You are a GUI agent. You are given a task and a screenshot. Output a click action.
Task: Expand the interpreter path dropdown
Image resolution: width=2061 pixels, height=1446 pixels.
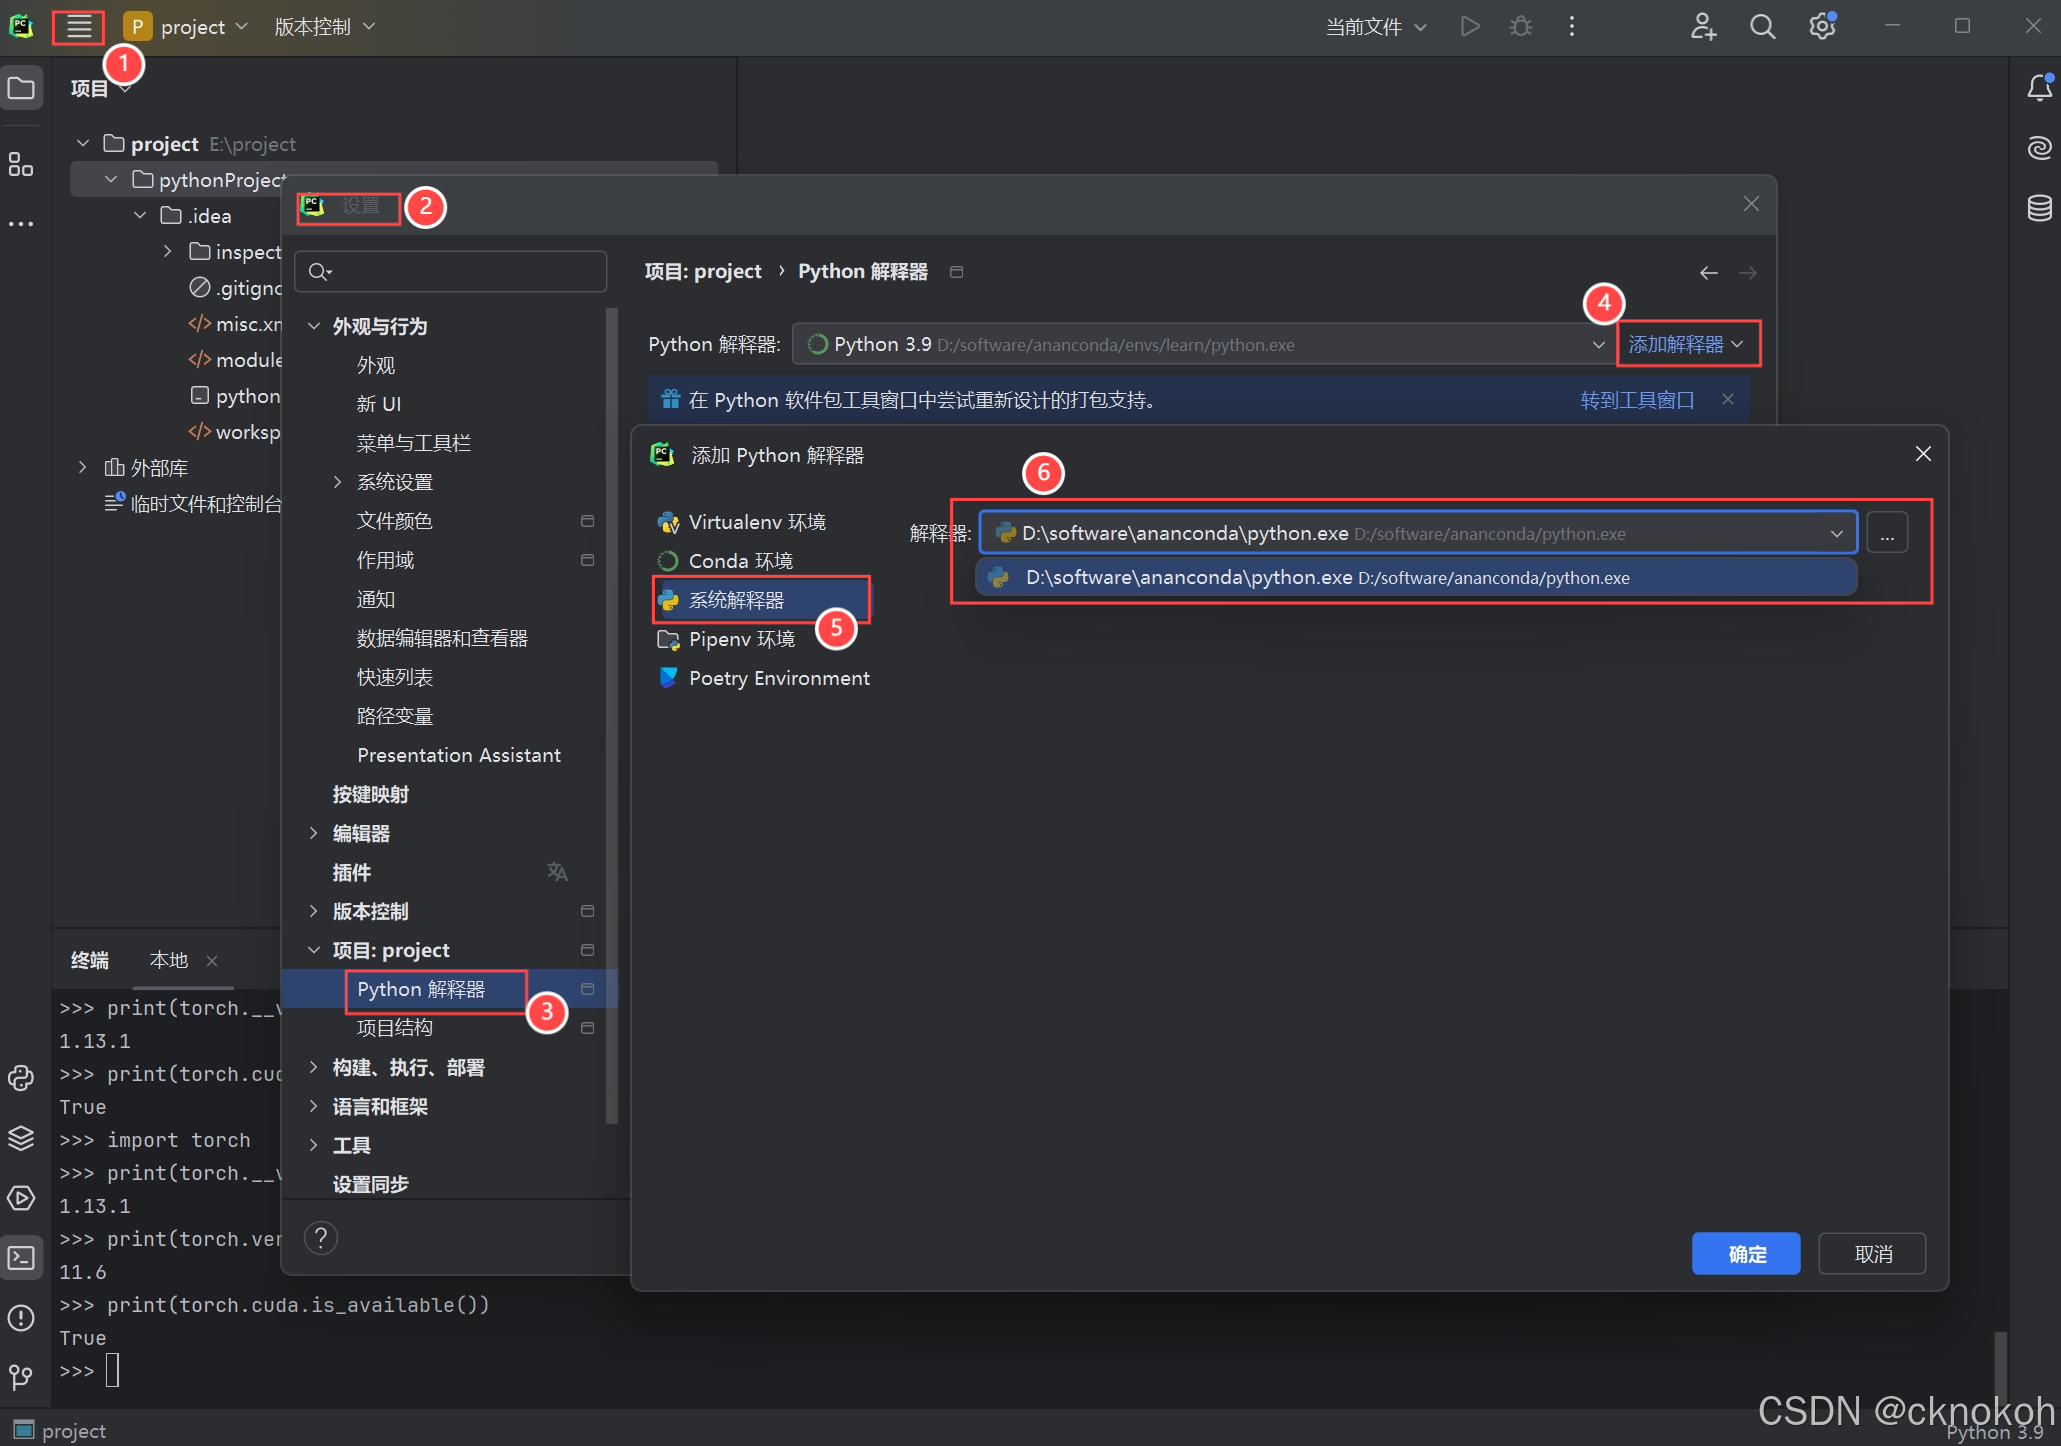click(x=1836, y=533)
